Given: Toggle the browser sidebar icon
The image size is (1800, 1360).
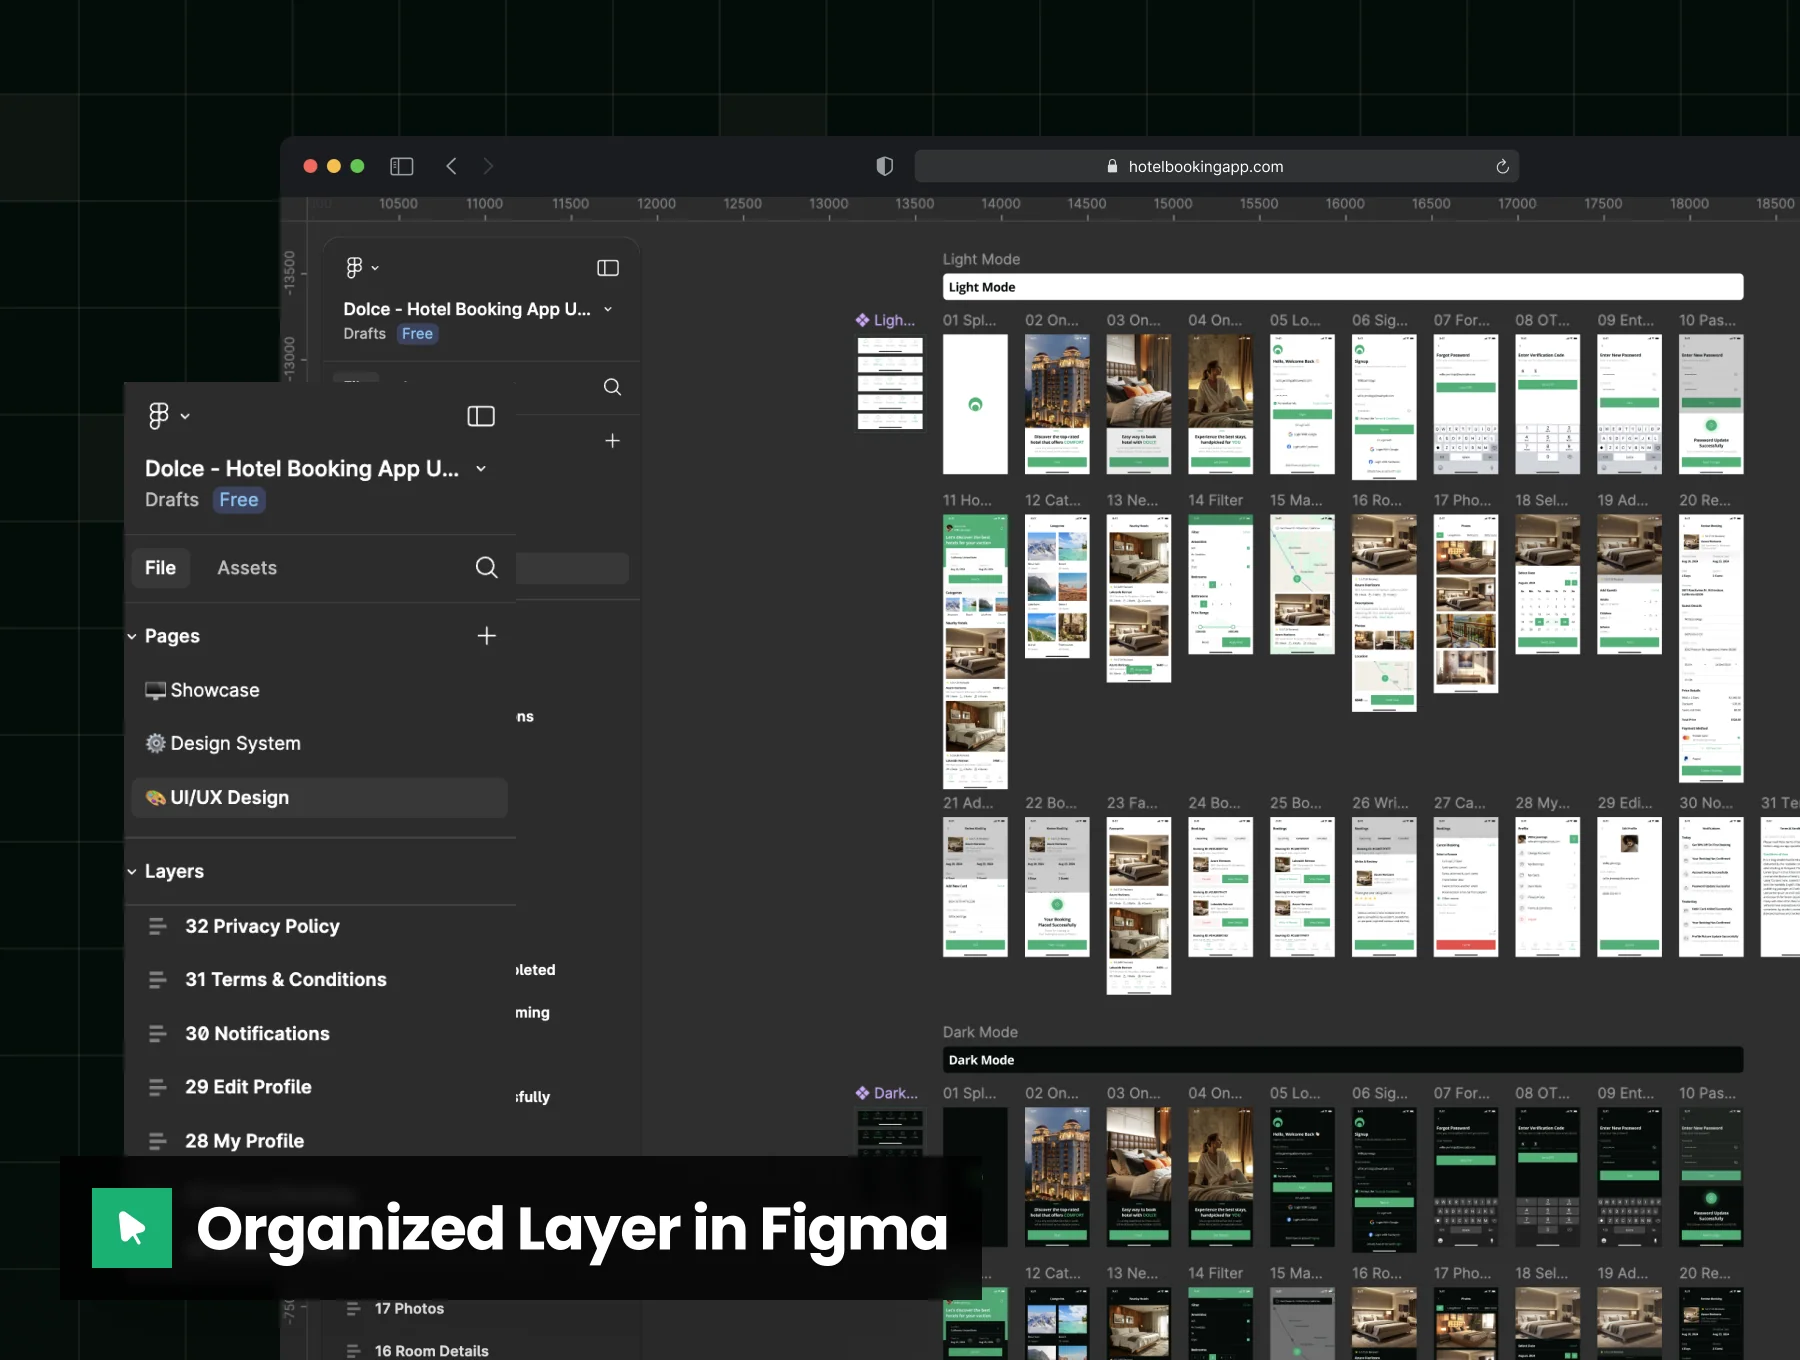Looking at the screenshot, I should point(402,166).
